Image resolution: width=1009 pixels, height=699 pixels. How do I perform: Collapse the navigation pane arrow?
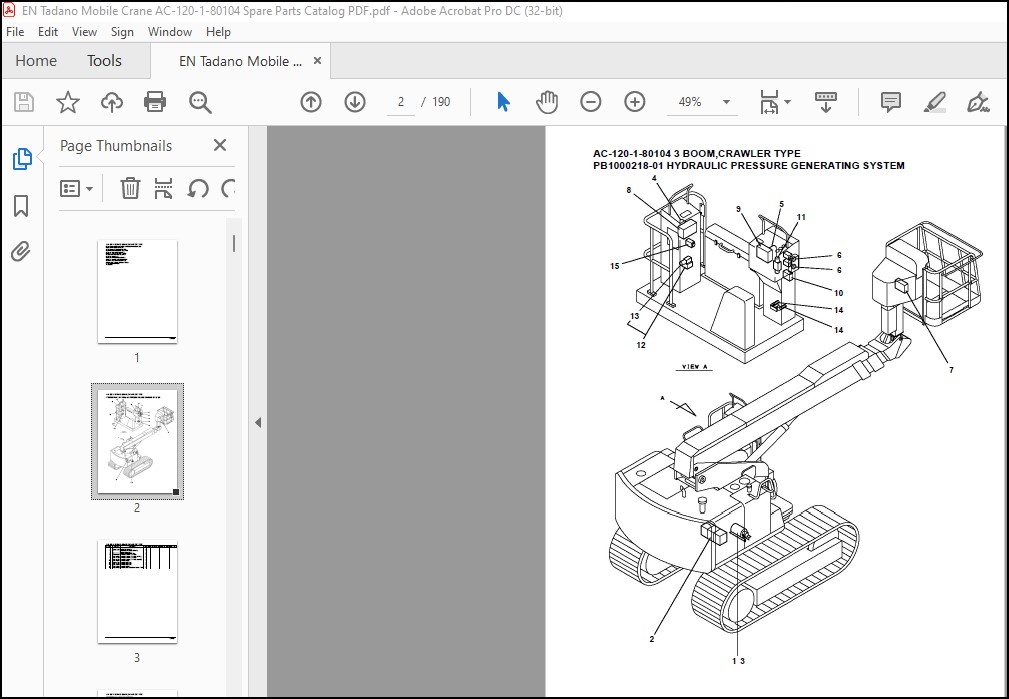258,423
